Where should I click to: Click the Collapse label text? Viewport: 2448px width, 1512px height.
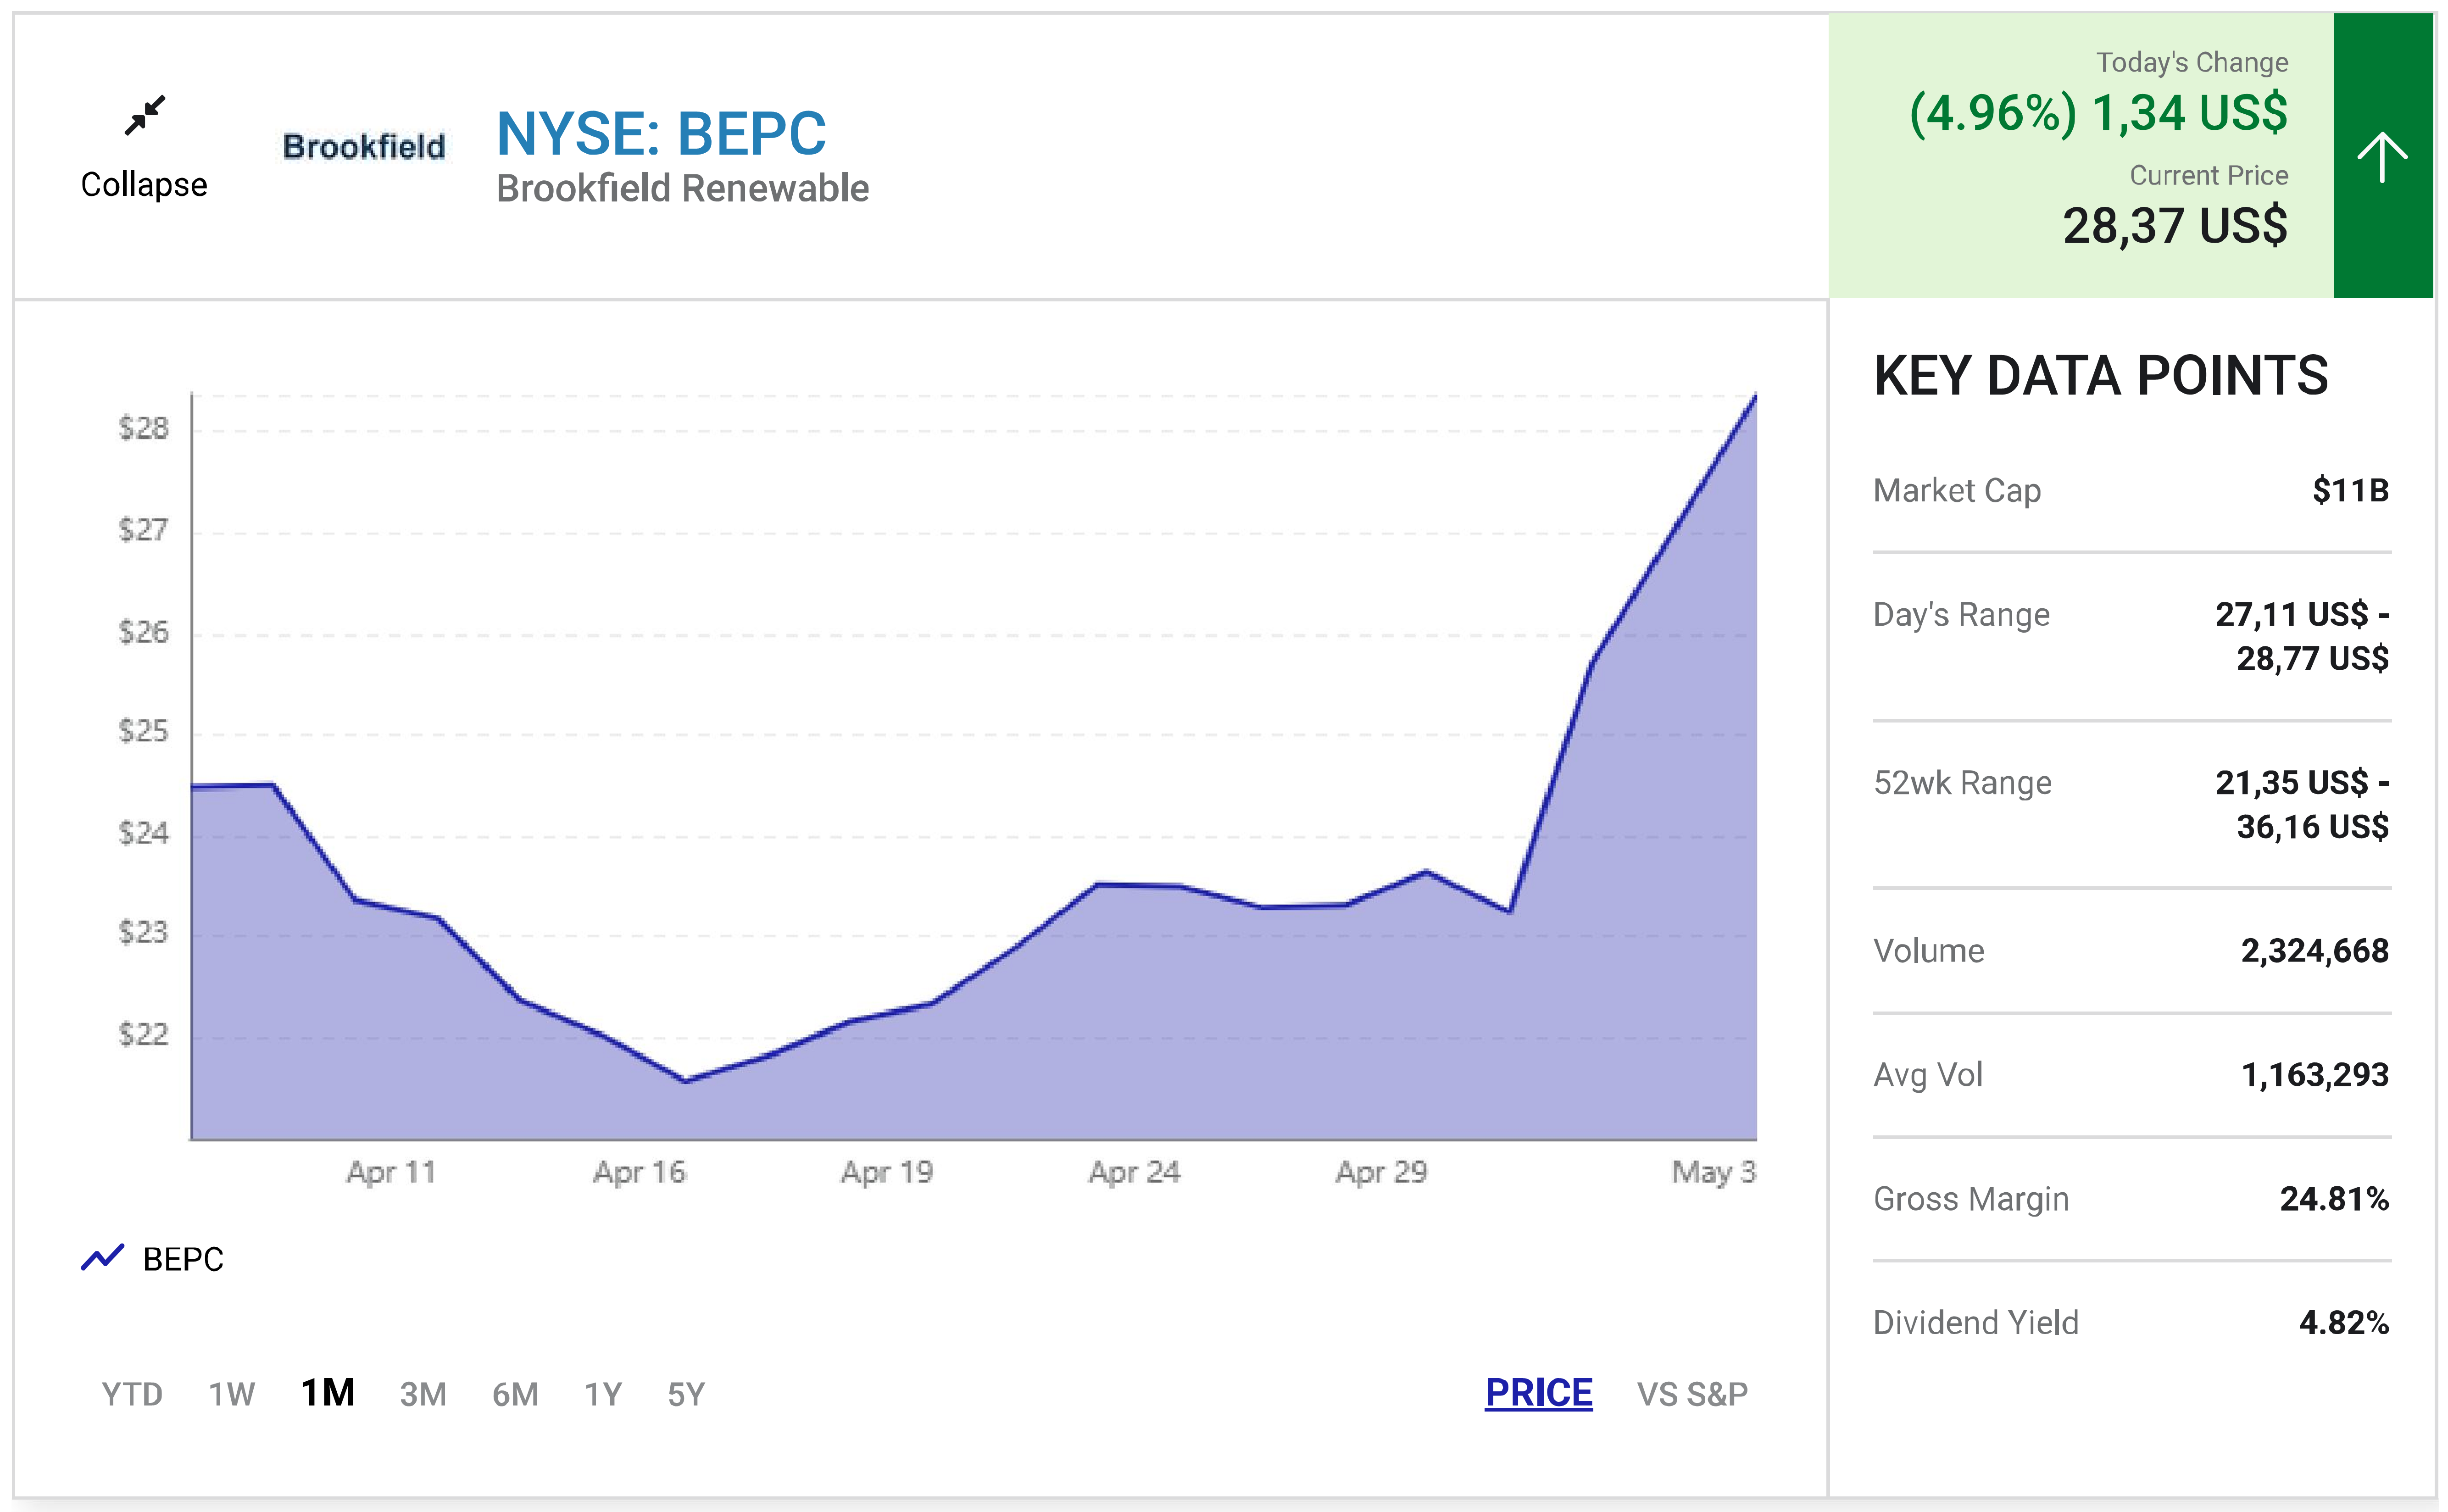pyautogui.click(x=144, y=185)
